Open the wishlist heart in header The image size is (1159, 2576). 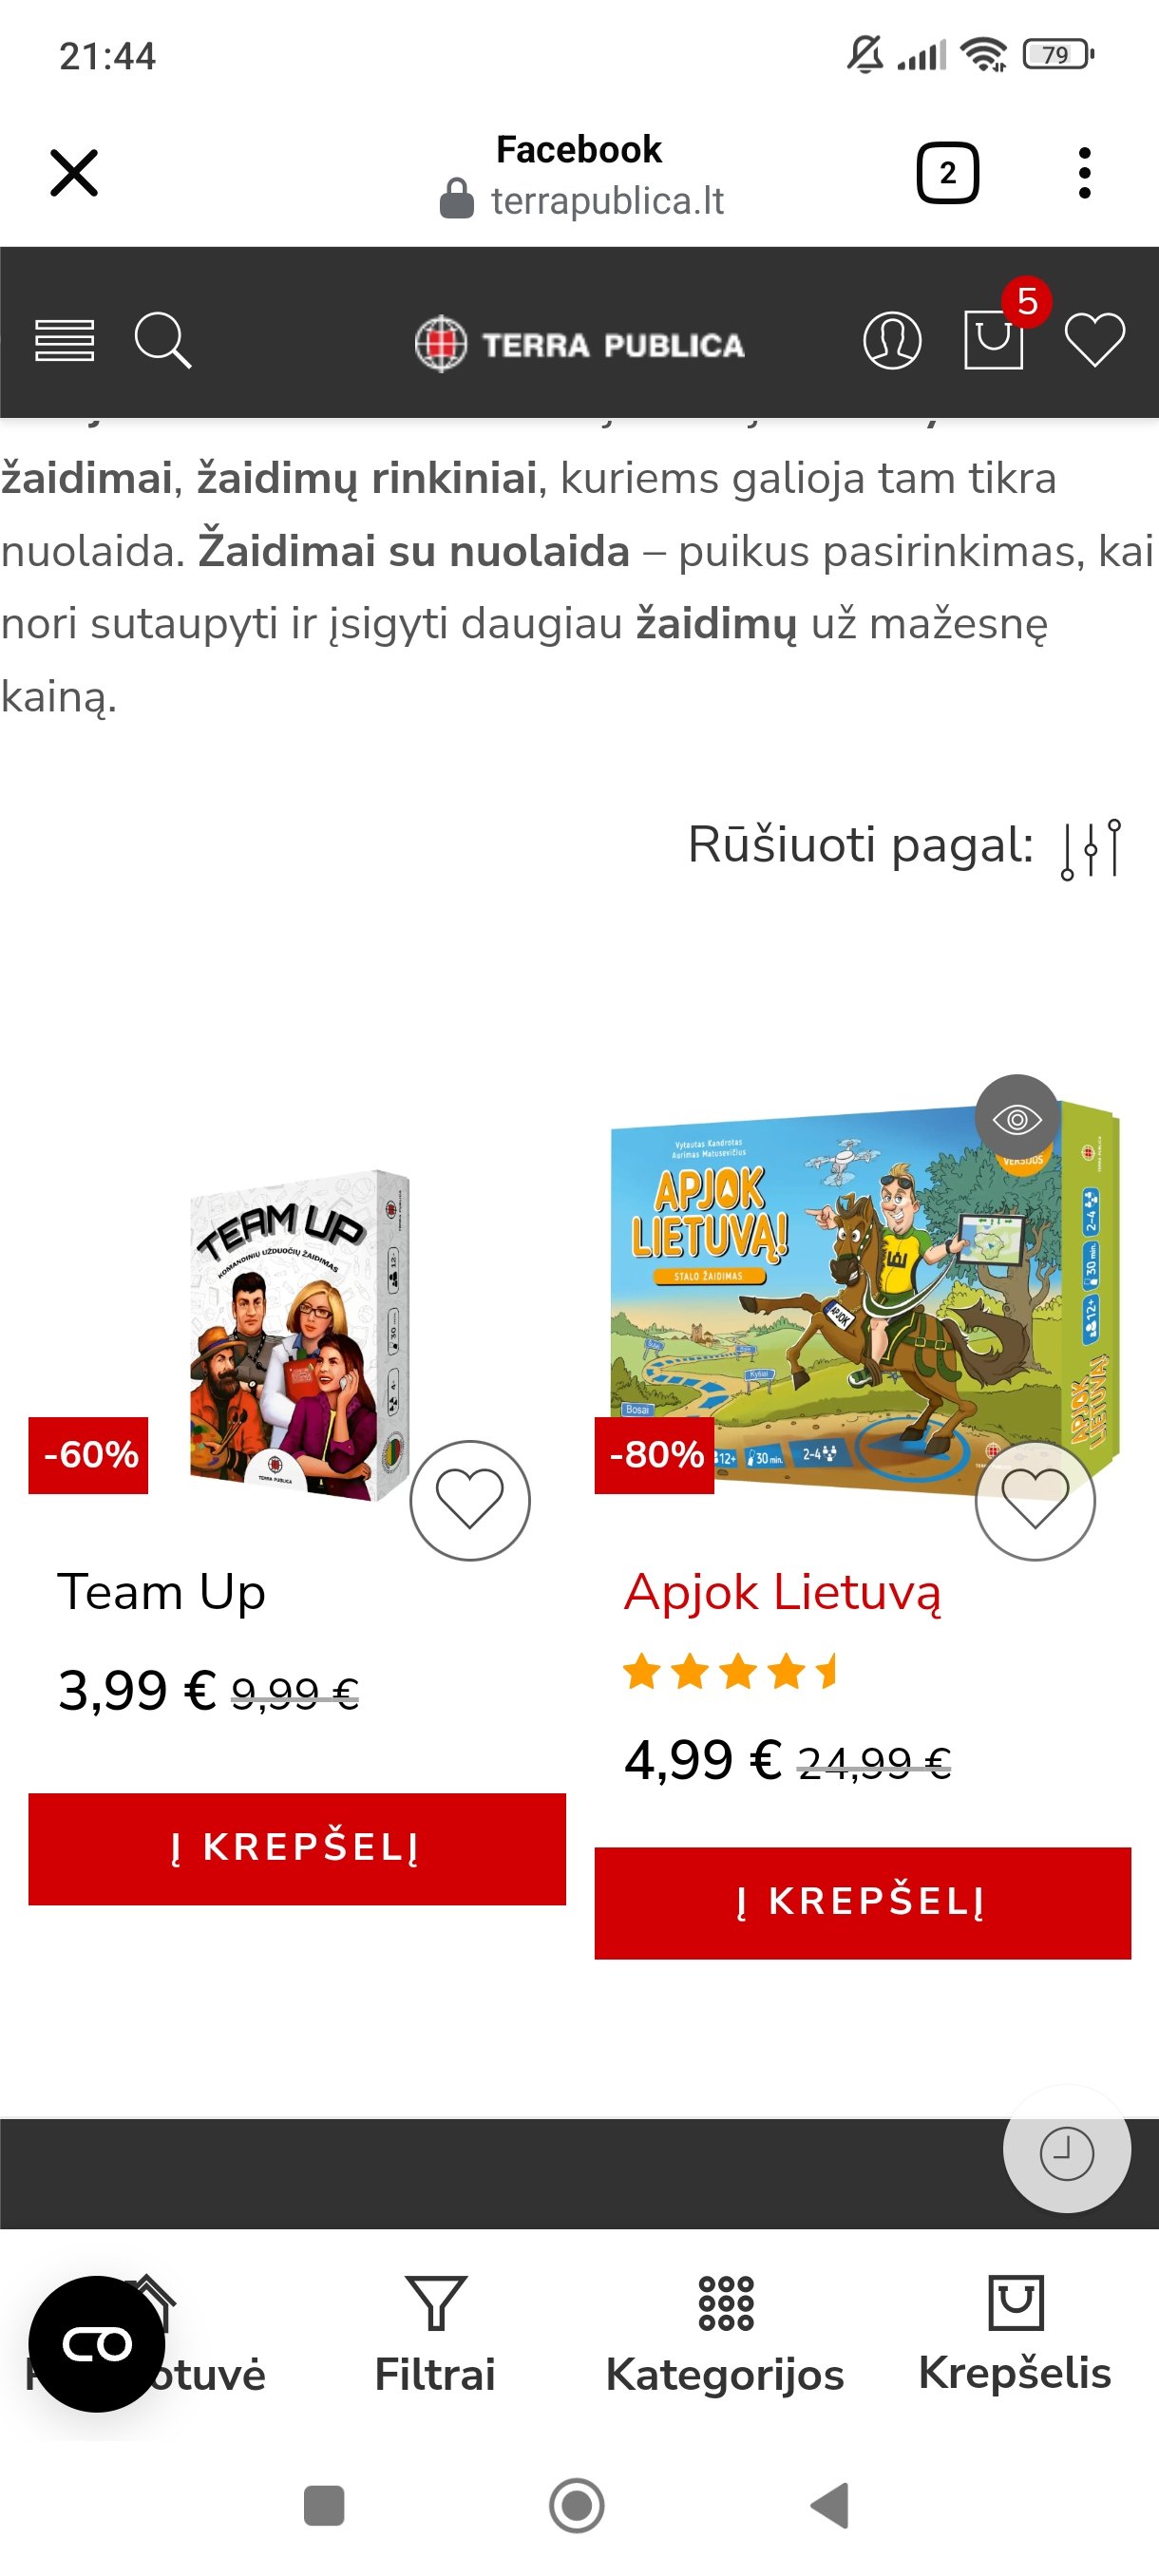1095,340
